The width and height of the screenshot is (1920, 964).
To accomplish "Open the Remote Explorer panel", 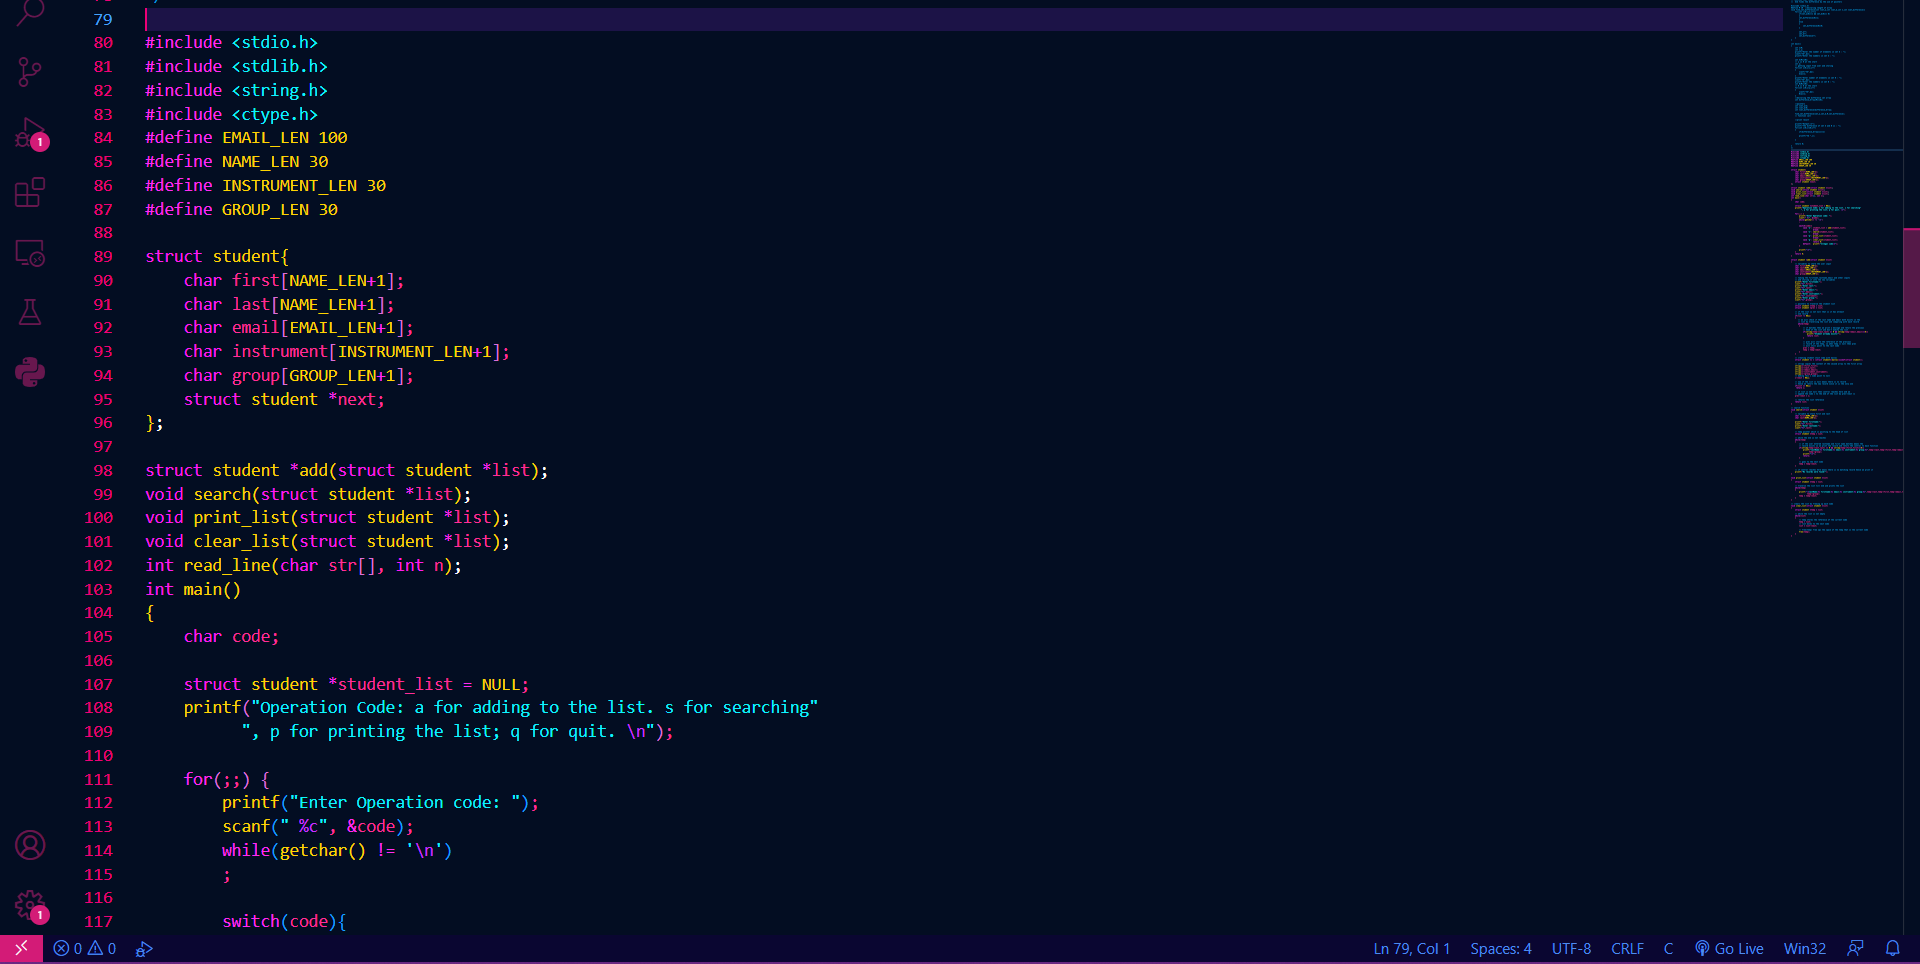I will click(30, 253).
